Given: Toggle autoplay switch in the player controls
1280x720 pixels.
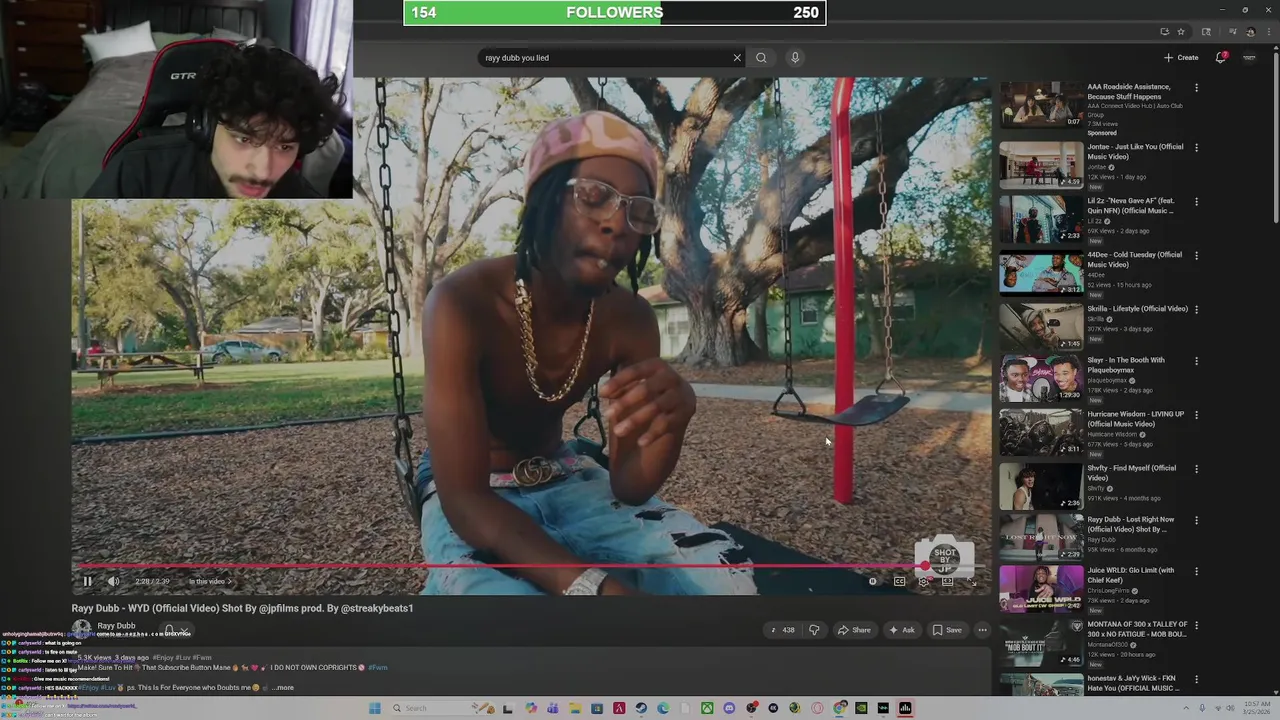Looking at the screenshot, I should (x=872, y=581).
